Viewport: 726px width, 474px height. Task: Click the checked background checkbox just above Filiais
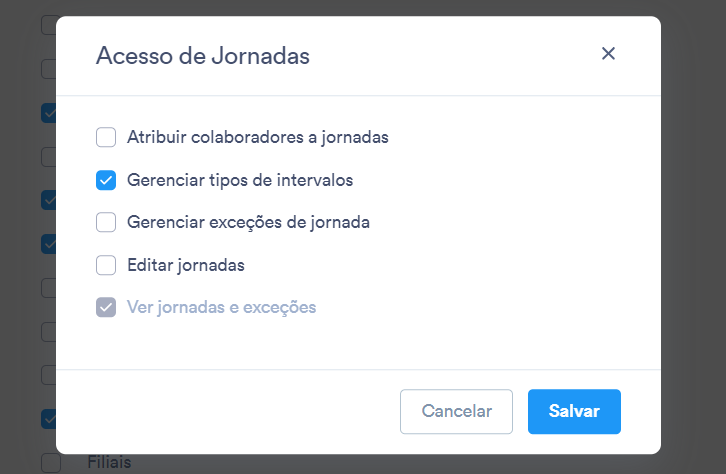49,419
